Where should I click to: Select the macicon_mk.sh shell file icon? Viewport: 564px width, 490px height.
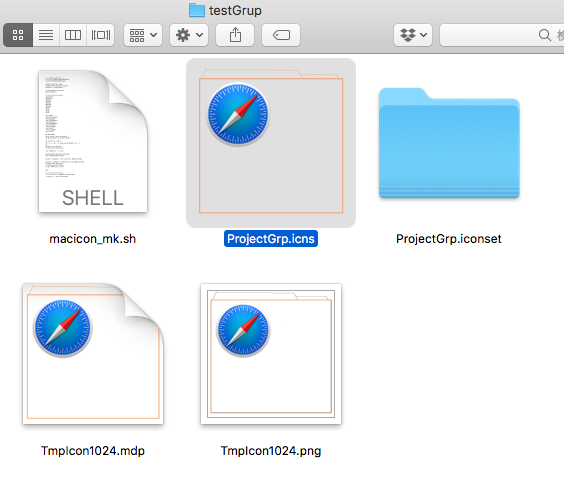(93, 141)
